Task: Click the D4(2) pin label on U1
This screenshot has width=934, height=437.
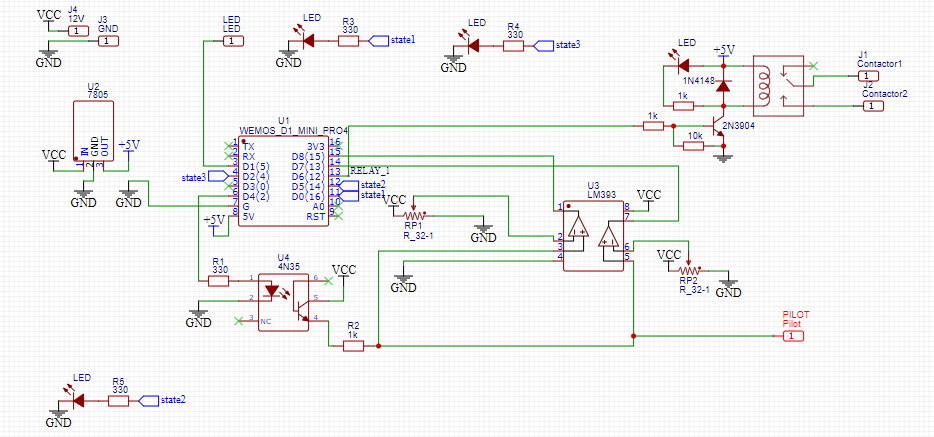Action: point(257,196)
